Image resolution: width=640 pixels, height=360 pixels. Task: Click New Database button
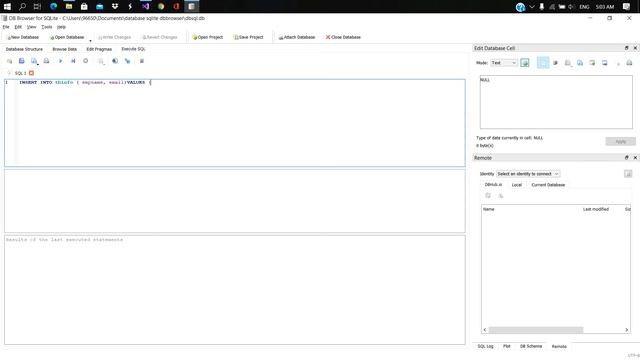coord(23,37)
